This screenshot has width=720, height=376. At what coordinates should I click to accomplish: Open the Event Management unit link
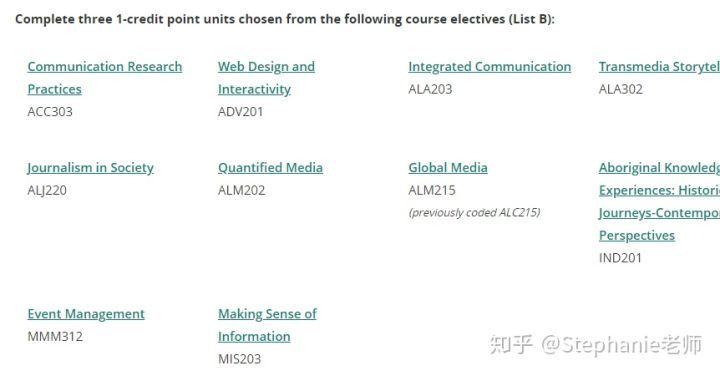[x=86, y=314]
